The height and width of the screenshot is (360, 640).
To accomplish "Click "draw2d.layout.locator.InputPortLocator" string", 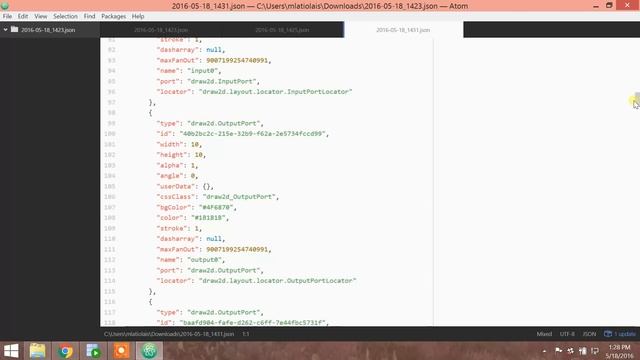I will pos(276,92).
